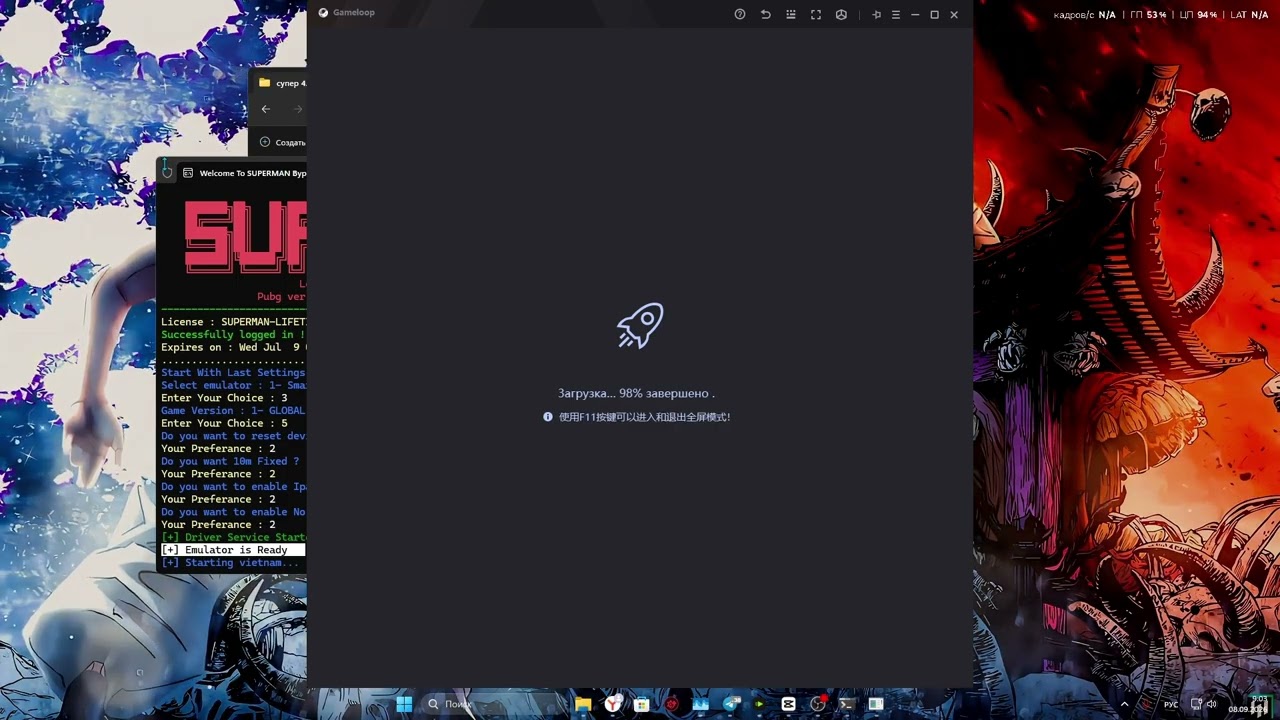Open the volume control in system tray

[1212, 704]
